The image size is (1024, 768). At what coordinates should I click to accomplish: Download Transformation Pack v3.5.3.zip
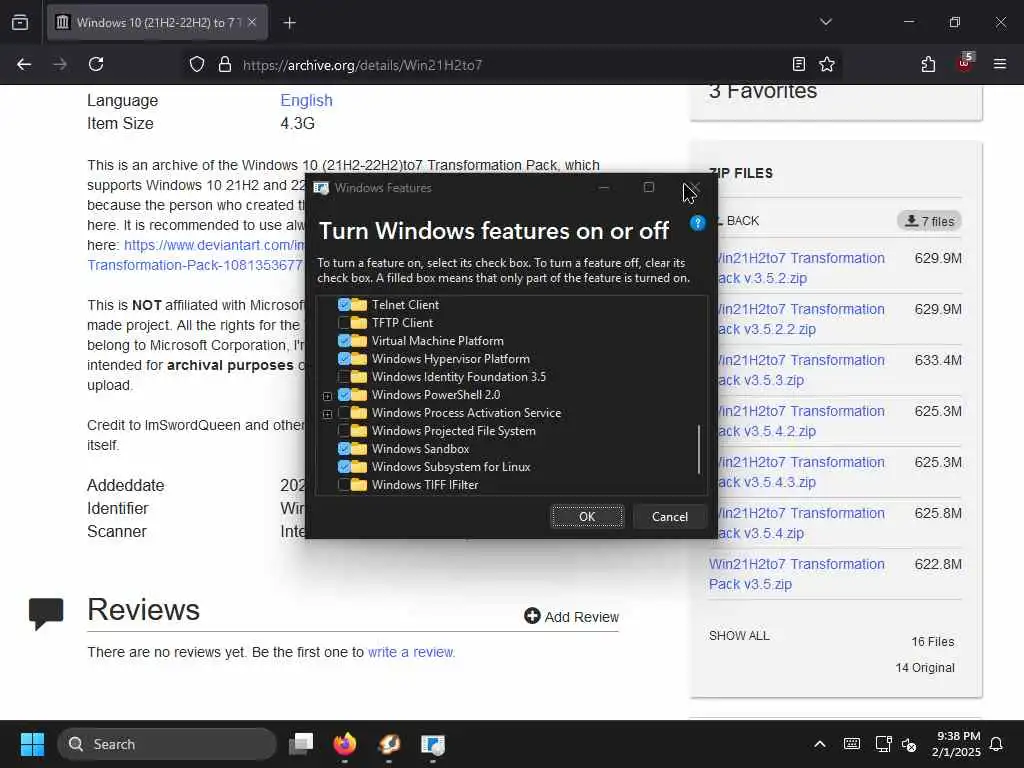click(x=800, y=370)
